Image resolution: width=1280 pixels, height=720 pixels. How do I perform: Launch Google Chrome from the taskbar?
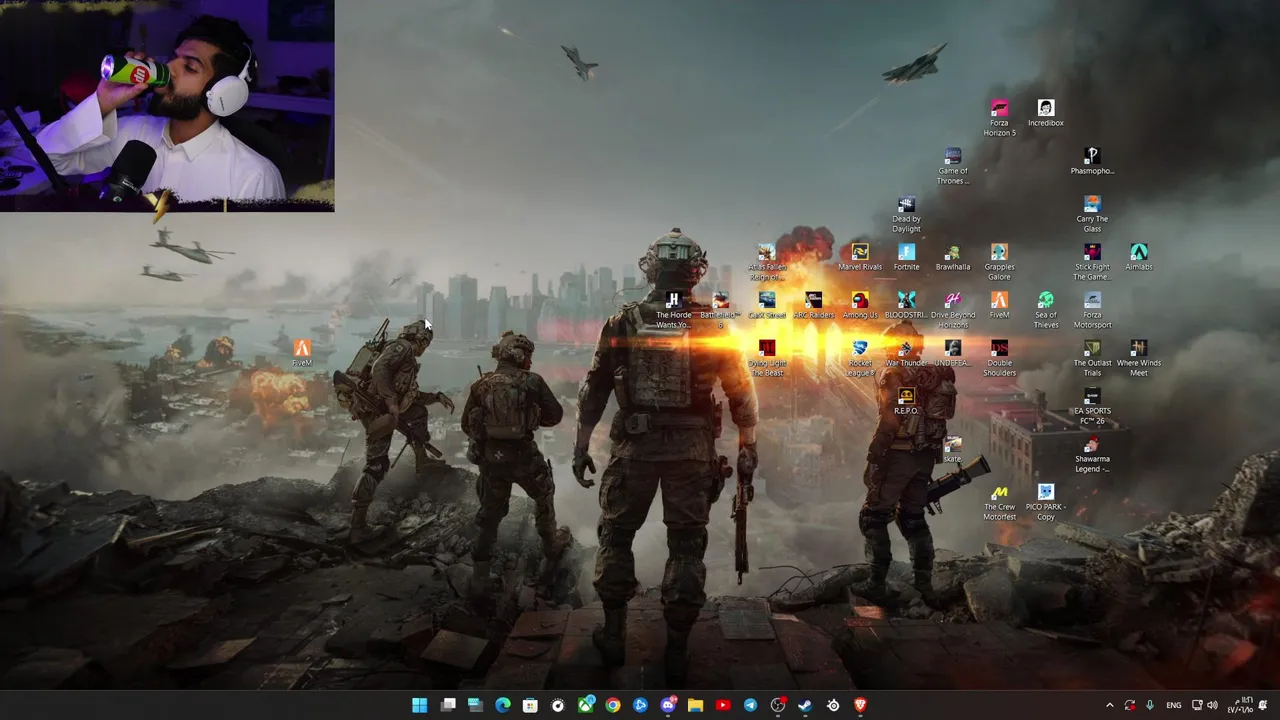[x=613, y=705]
